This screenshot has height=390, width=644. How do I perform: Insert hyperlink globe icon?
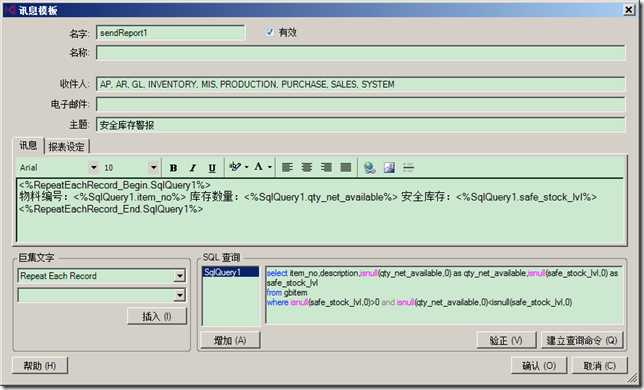tap(369, 167)
